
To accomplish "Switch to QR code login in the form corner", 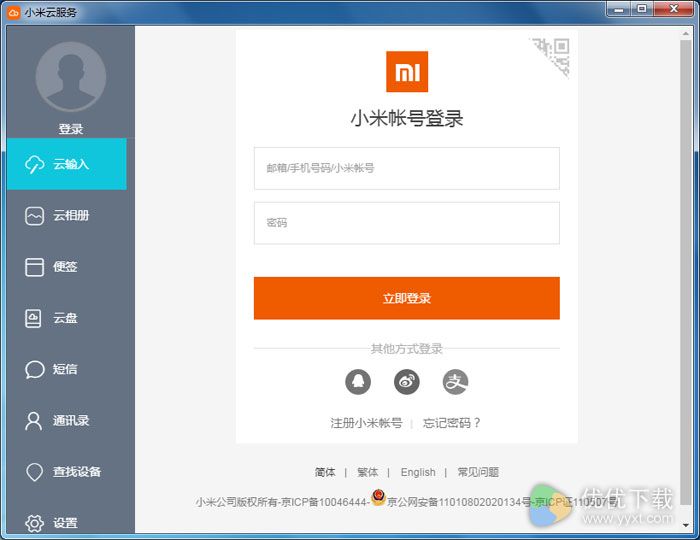I will (x=553, y=55).
